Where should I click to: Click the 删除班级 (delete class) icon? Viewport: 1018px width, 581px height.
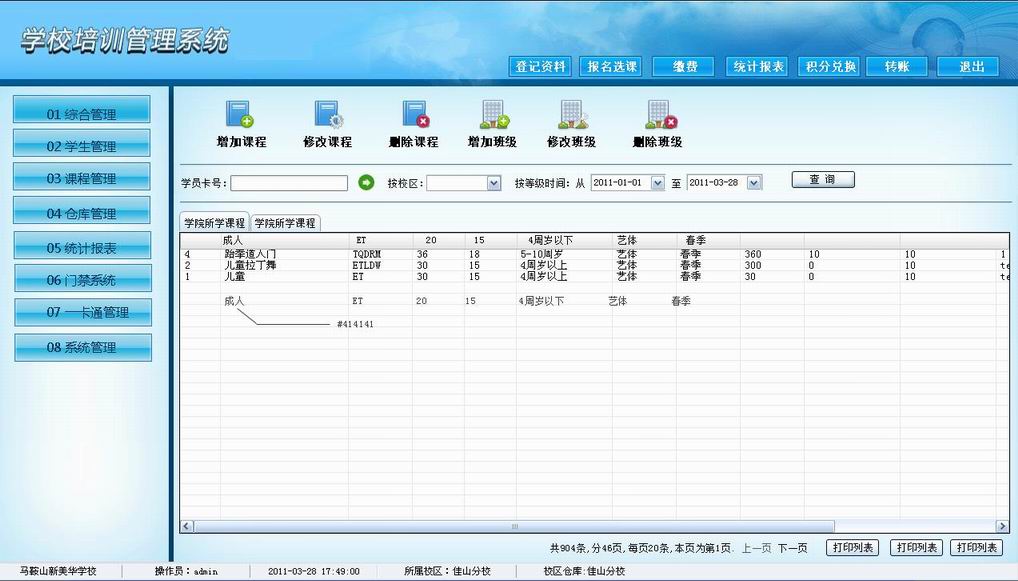coord(659,114)
